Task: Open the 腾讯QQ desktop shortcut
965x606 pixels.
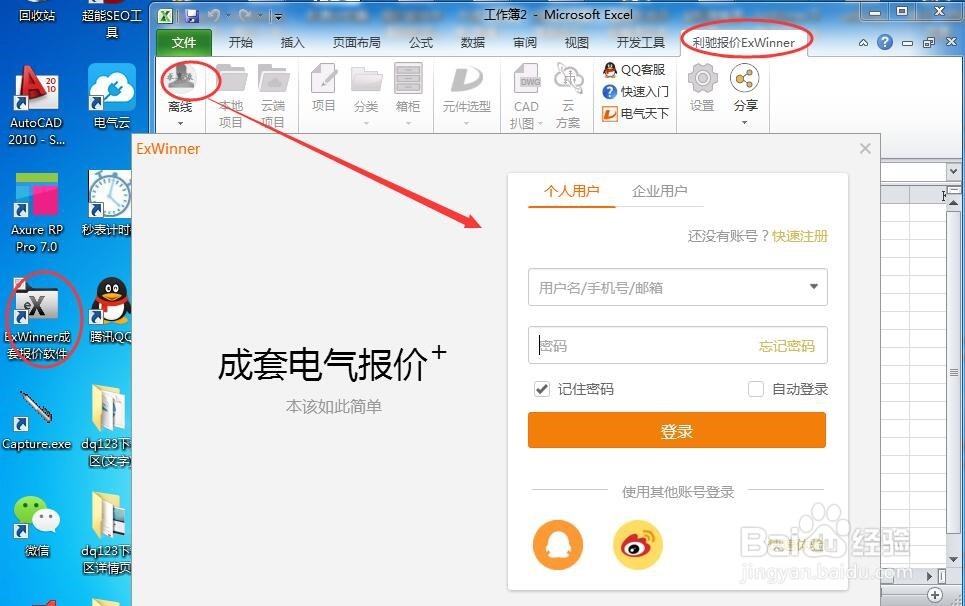Action: coord(111,310)
